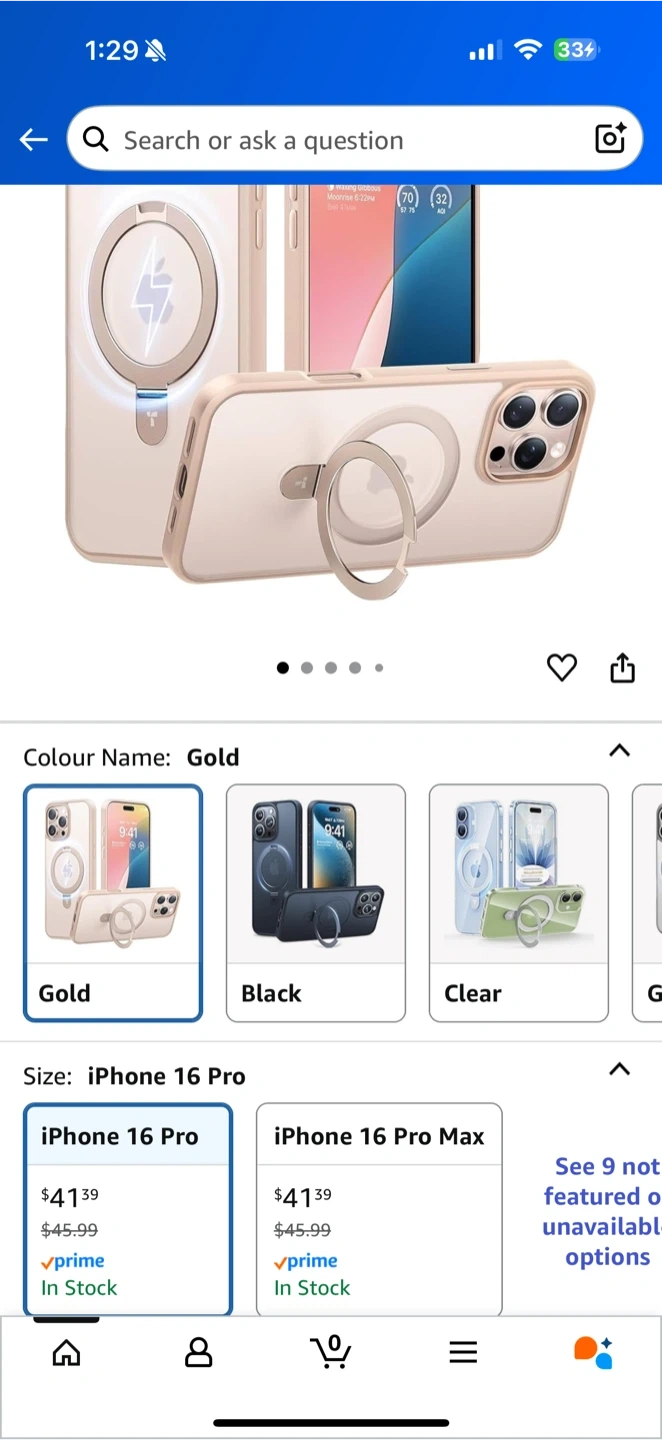Collapse the Colour Name section

coord(620,750)
